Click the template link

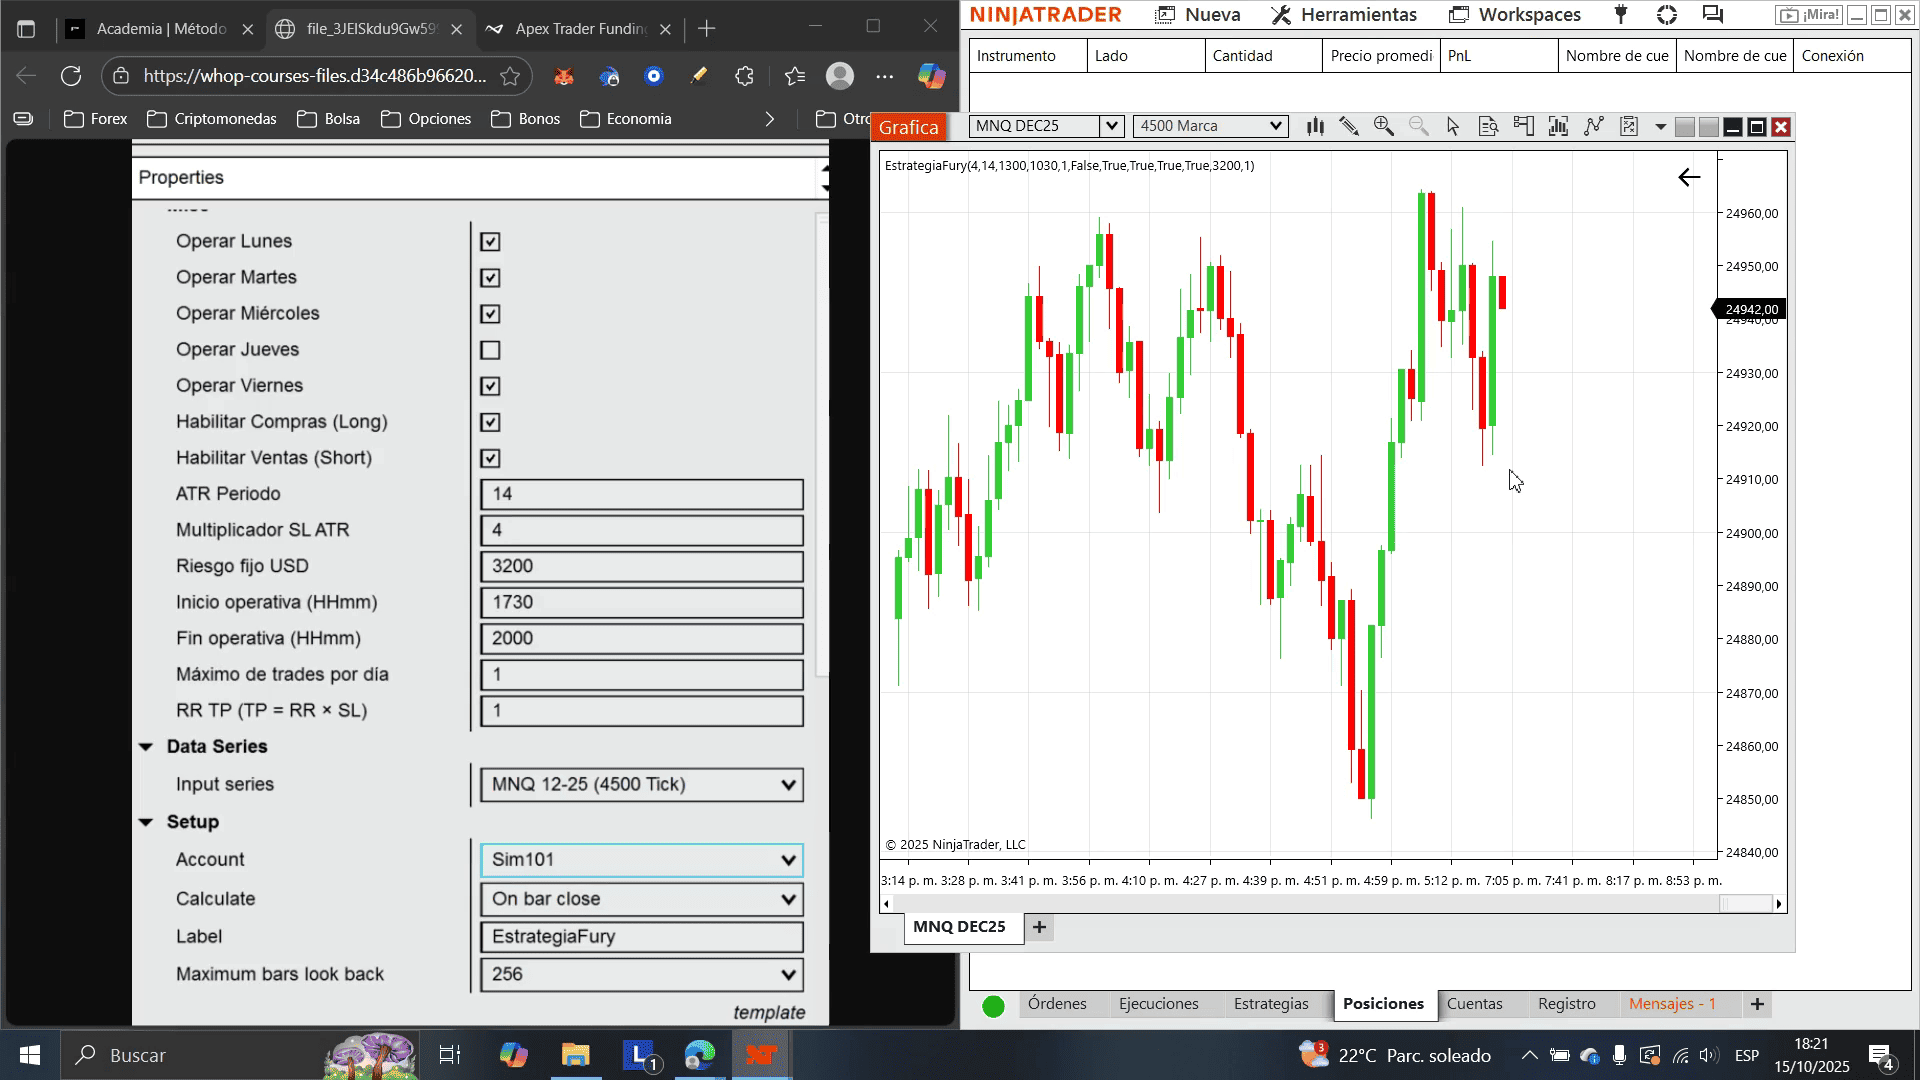768,1012
